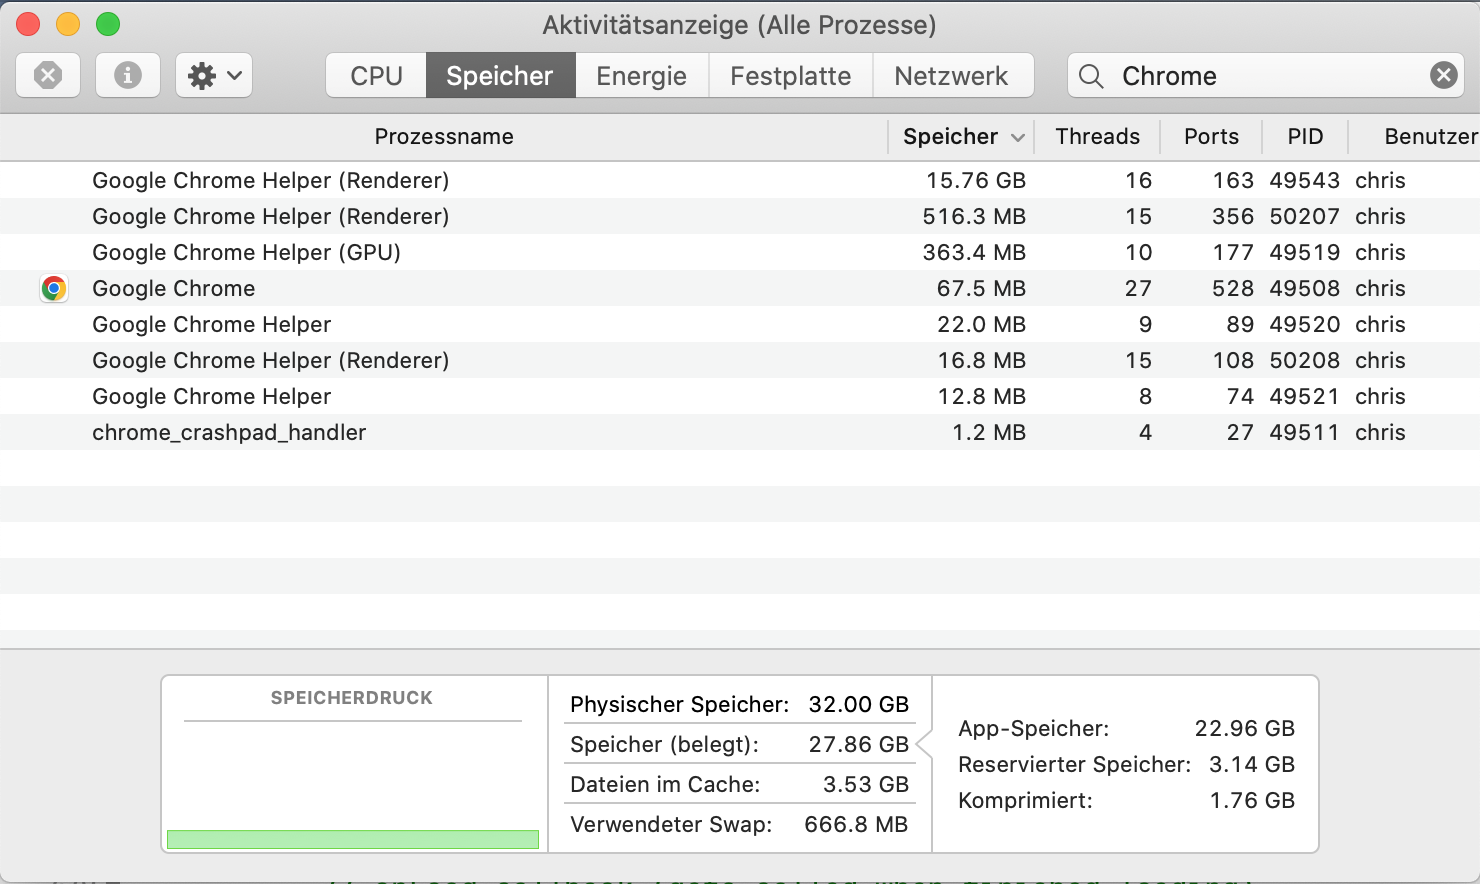Viewport: 1480px width, 884px height.
Task: Click the magnifying glass search icon
Action: click(1091, 76)
